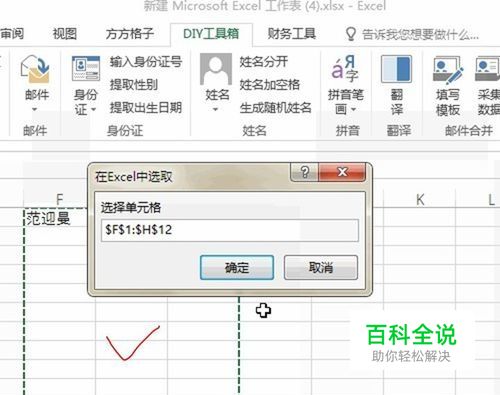Click the 拼音笔画 icon
Viewport: 500px width, 395px height.
click(345, 69)
